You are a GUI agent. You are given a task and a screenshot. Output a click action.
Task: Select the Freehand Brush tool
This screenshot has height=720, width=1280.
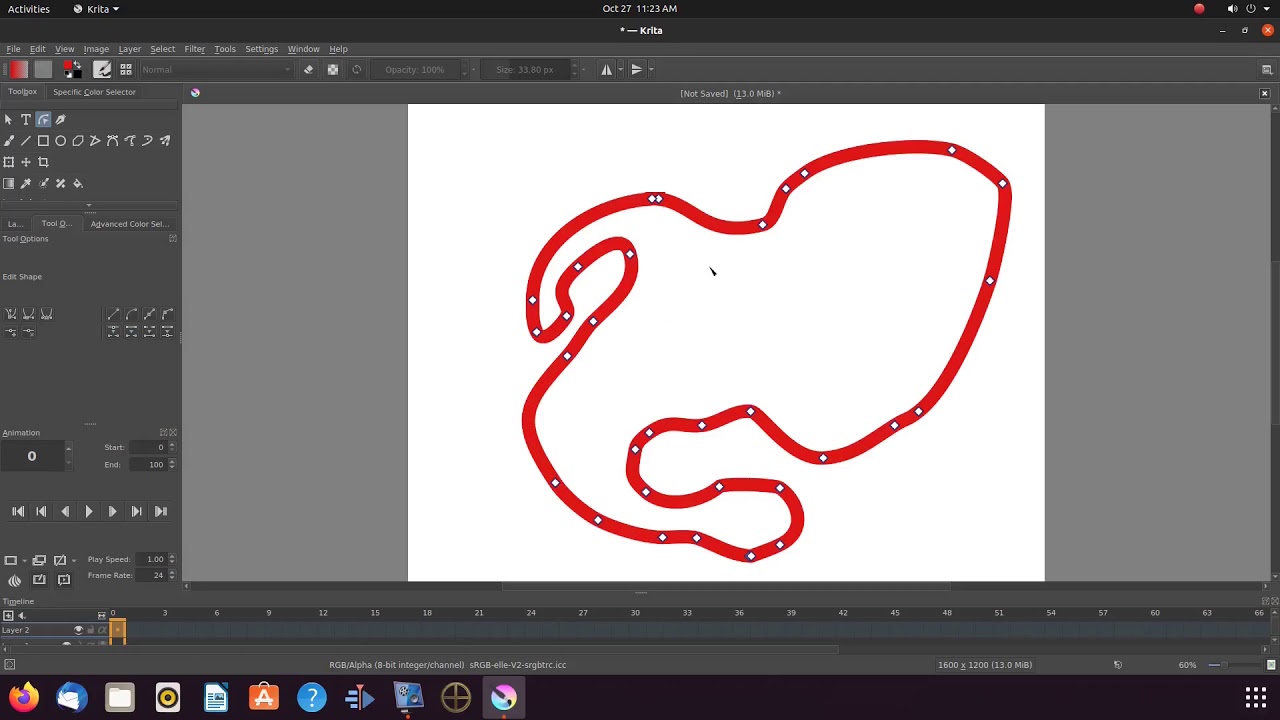(x=9, y=141)
